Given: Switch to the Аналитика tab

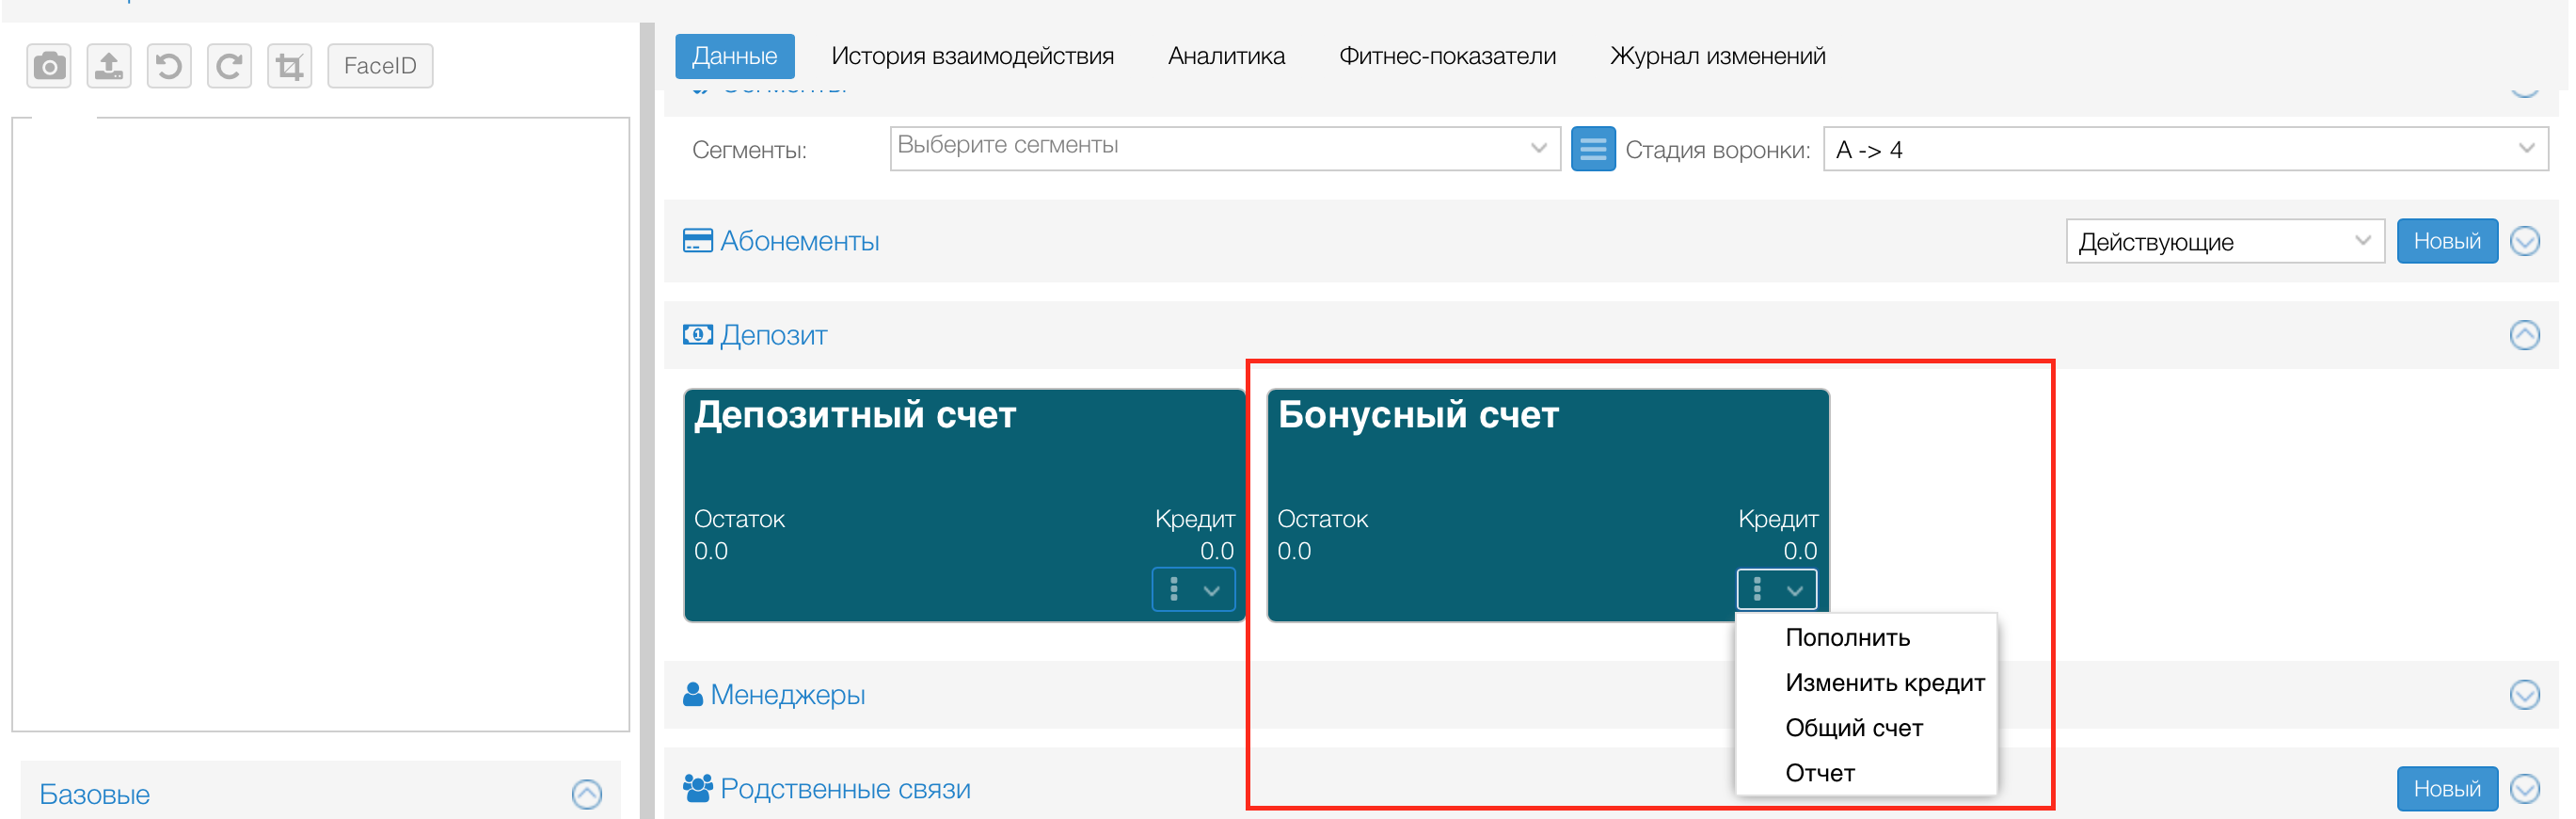Looking at the screenshot, I should 1226,56.
